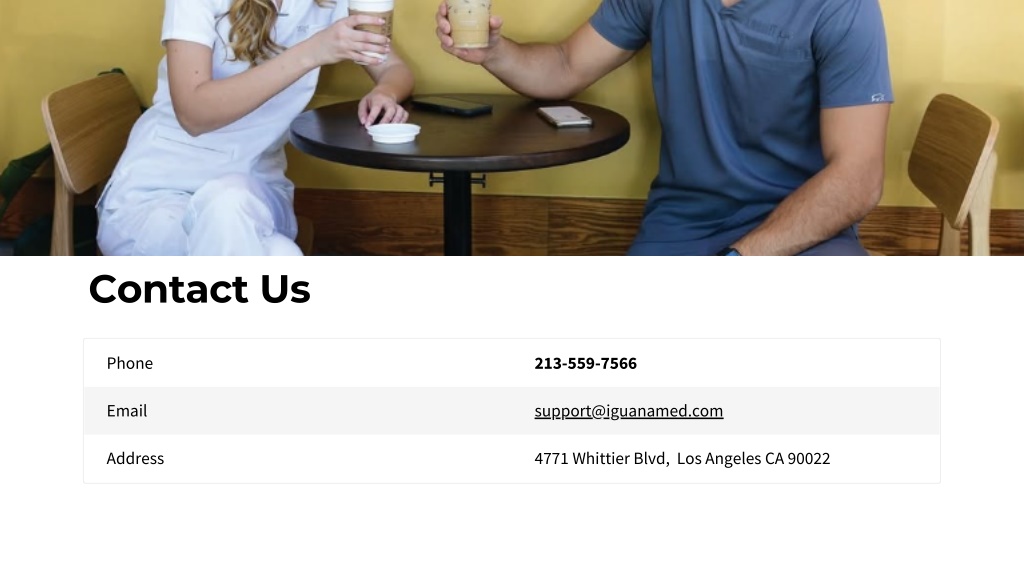This screenshot has width=1024, height=576.
Task: Click the Contact Us heading
Action: point(200,289)
